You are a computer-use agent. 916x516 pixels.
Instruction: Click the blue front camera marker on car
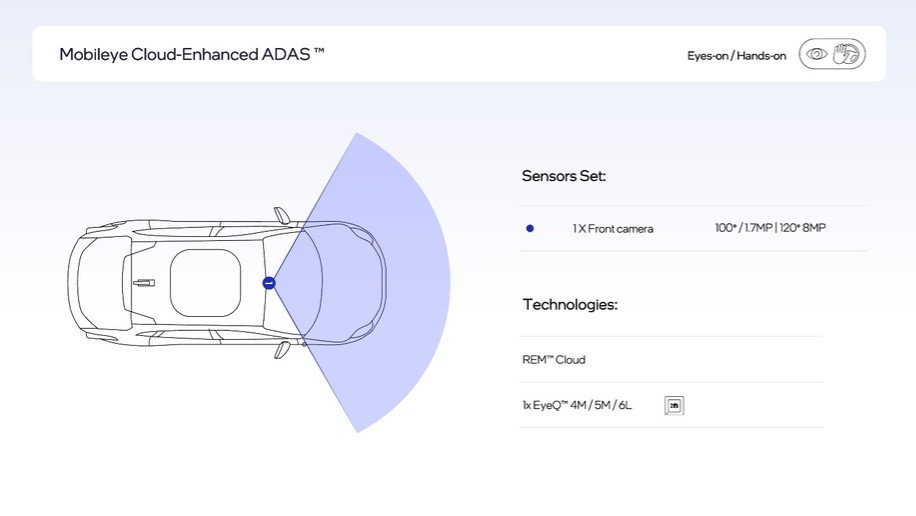268,283
